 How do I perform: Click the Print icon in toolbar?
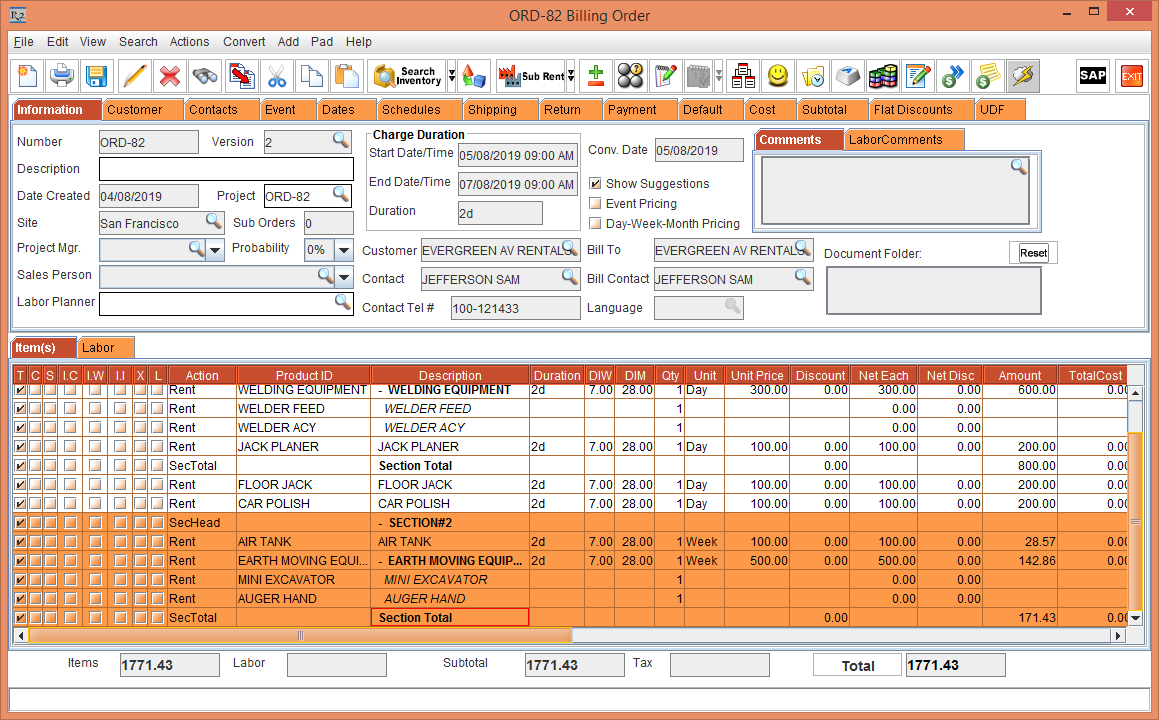pos(62,76)
